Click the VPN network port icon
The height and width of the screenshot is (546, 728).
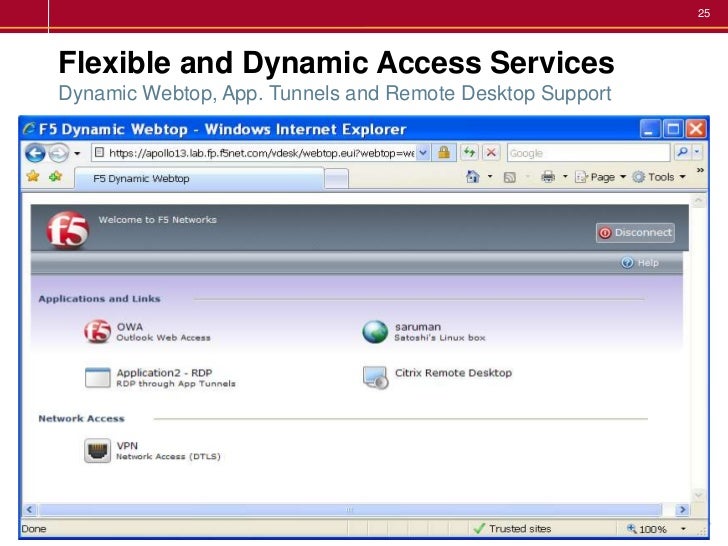[98, 450]
